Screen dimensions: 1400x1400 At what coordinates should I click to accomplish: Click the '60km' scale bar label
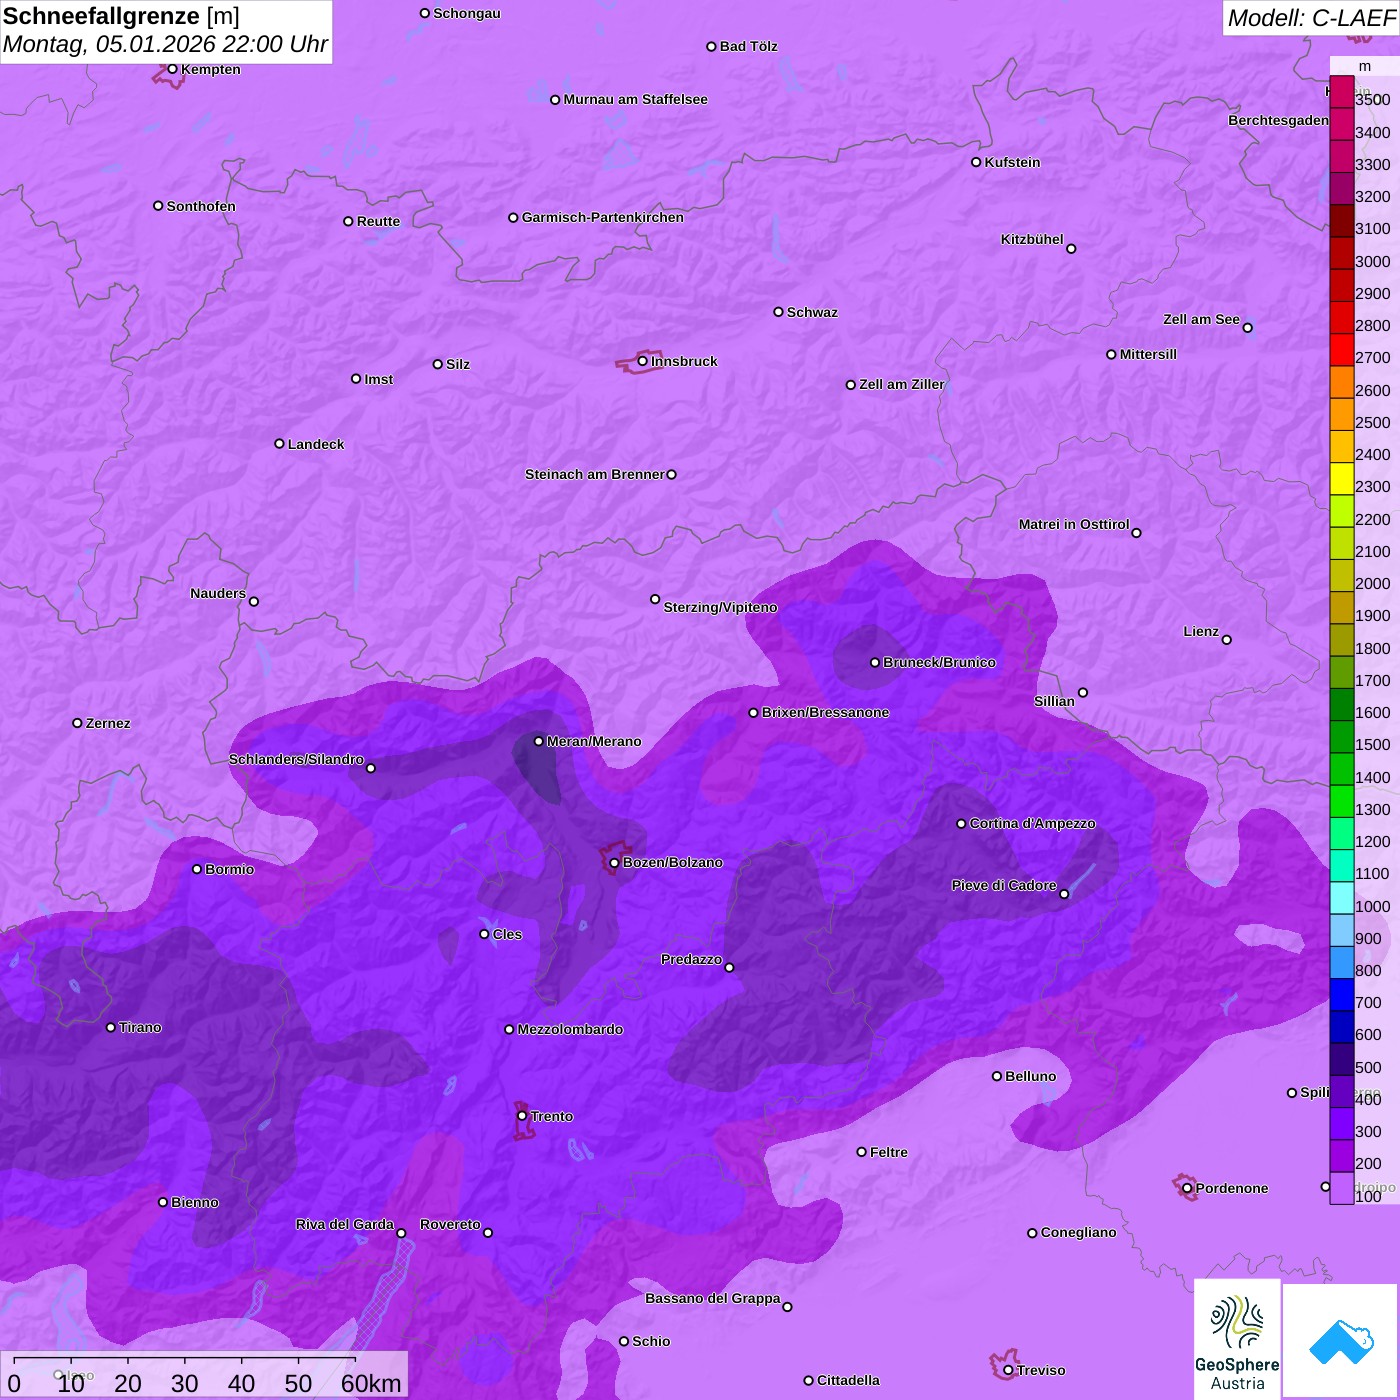(371, 1383)
